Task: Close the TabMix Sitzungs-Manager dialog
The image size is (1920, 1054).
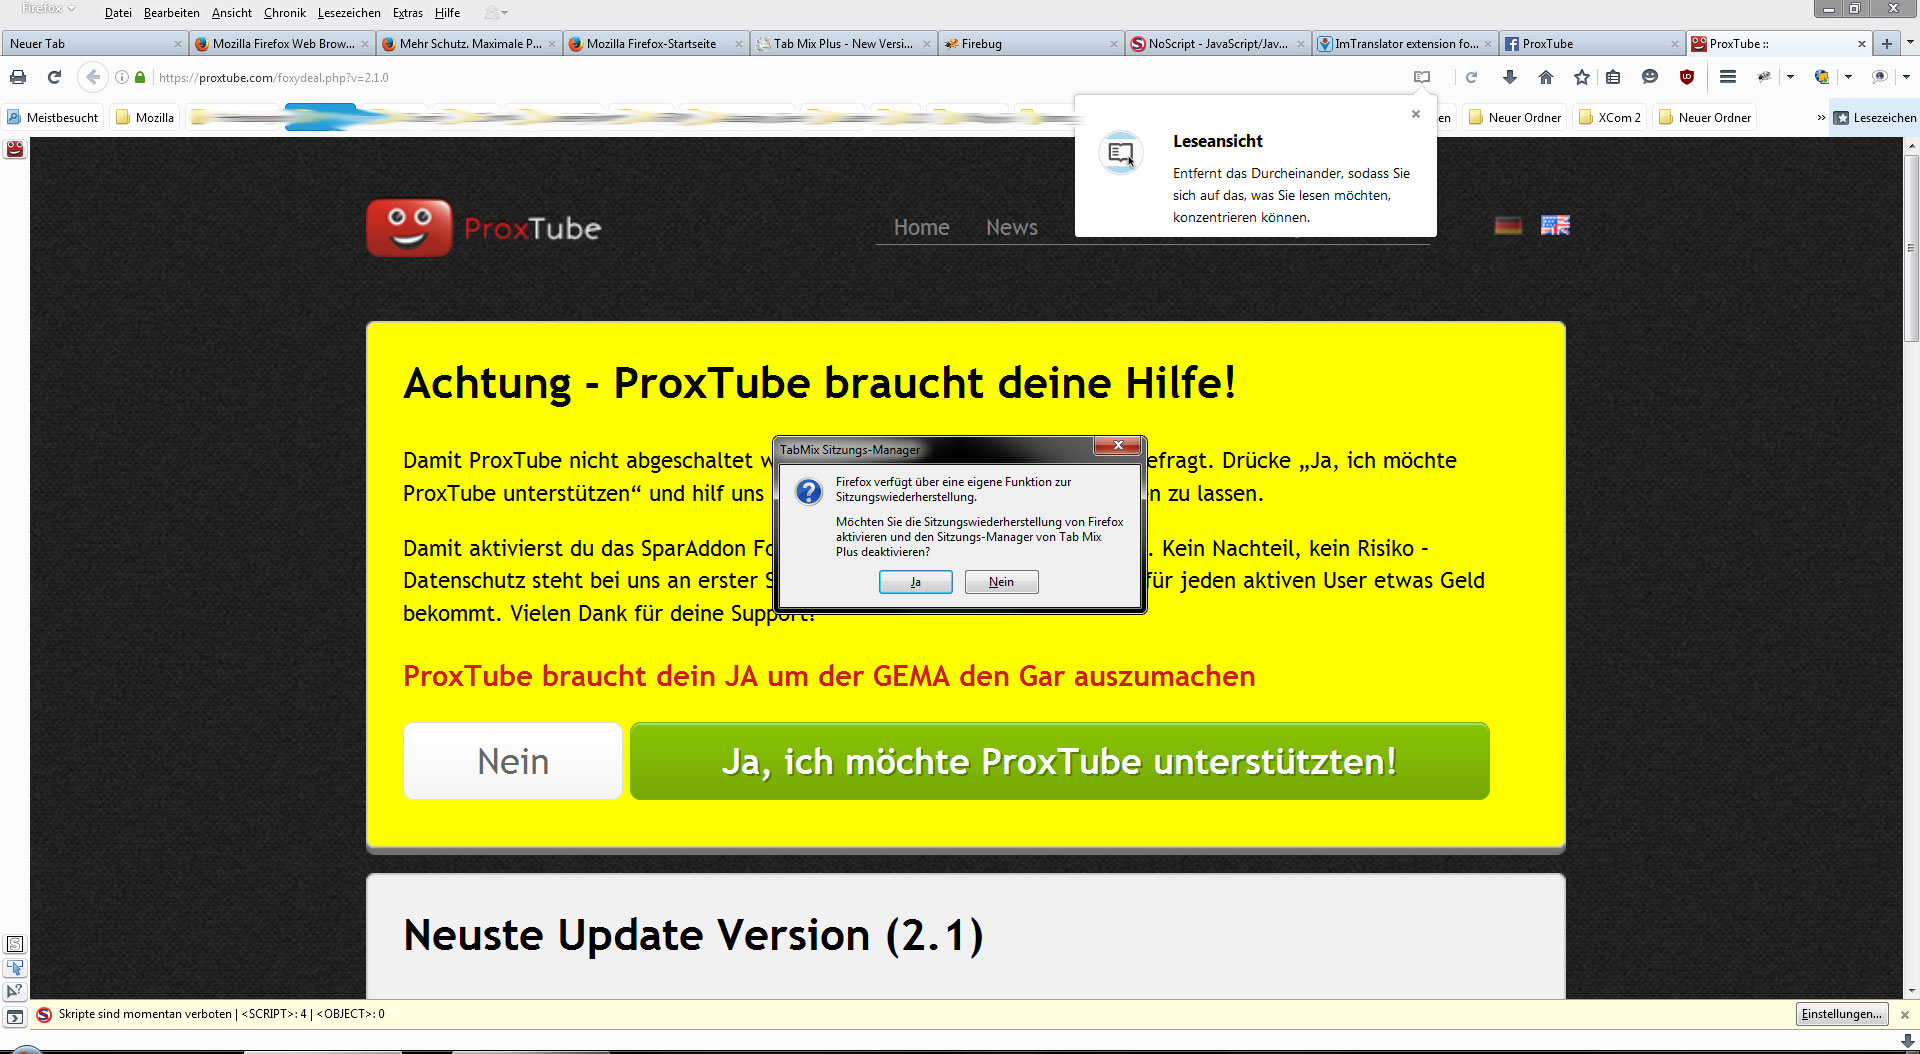Action: click(x=1118, y=446)
